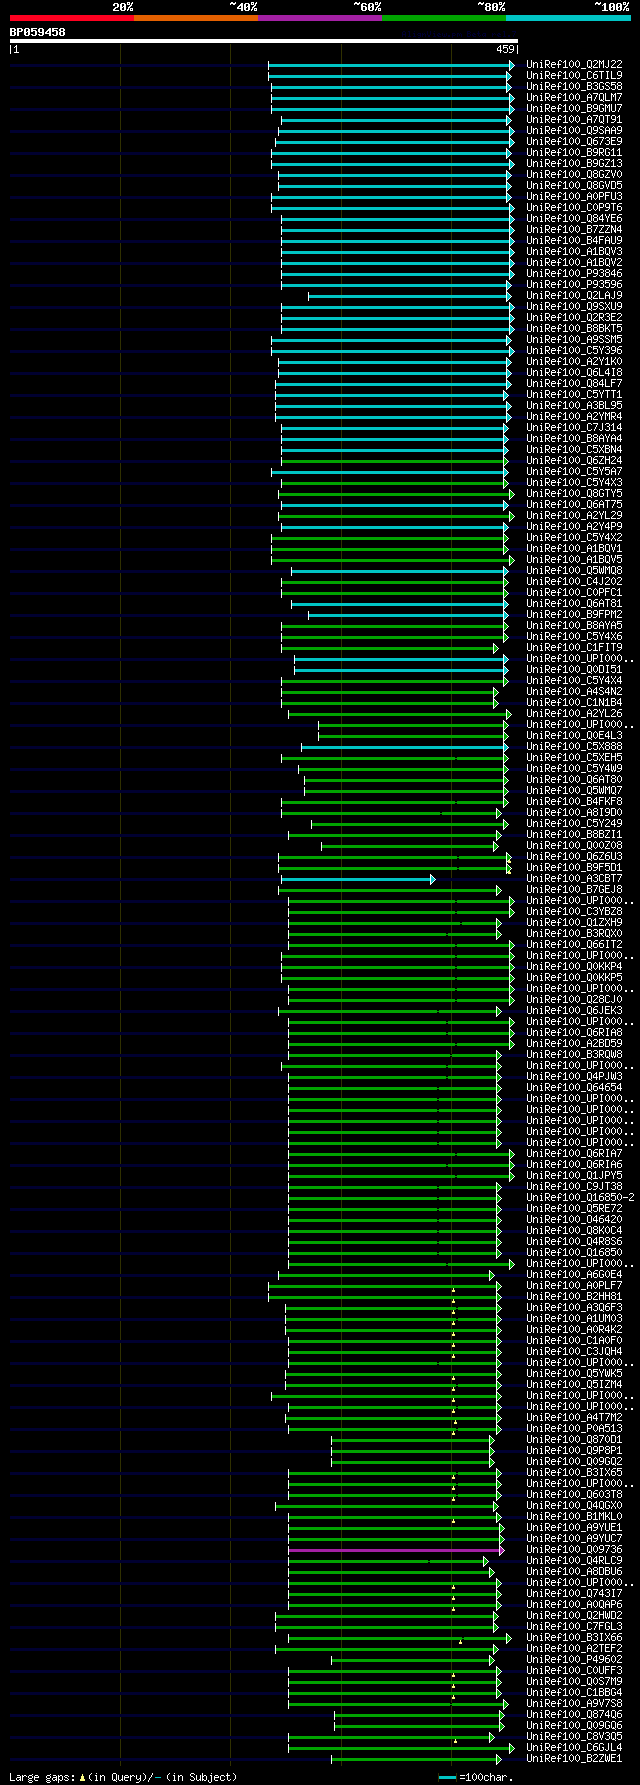Open hit UniRef100_C6TIL9
This screenshot has width=640, height=1785.
(x=575, y=75)
